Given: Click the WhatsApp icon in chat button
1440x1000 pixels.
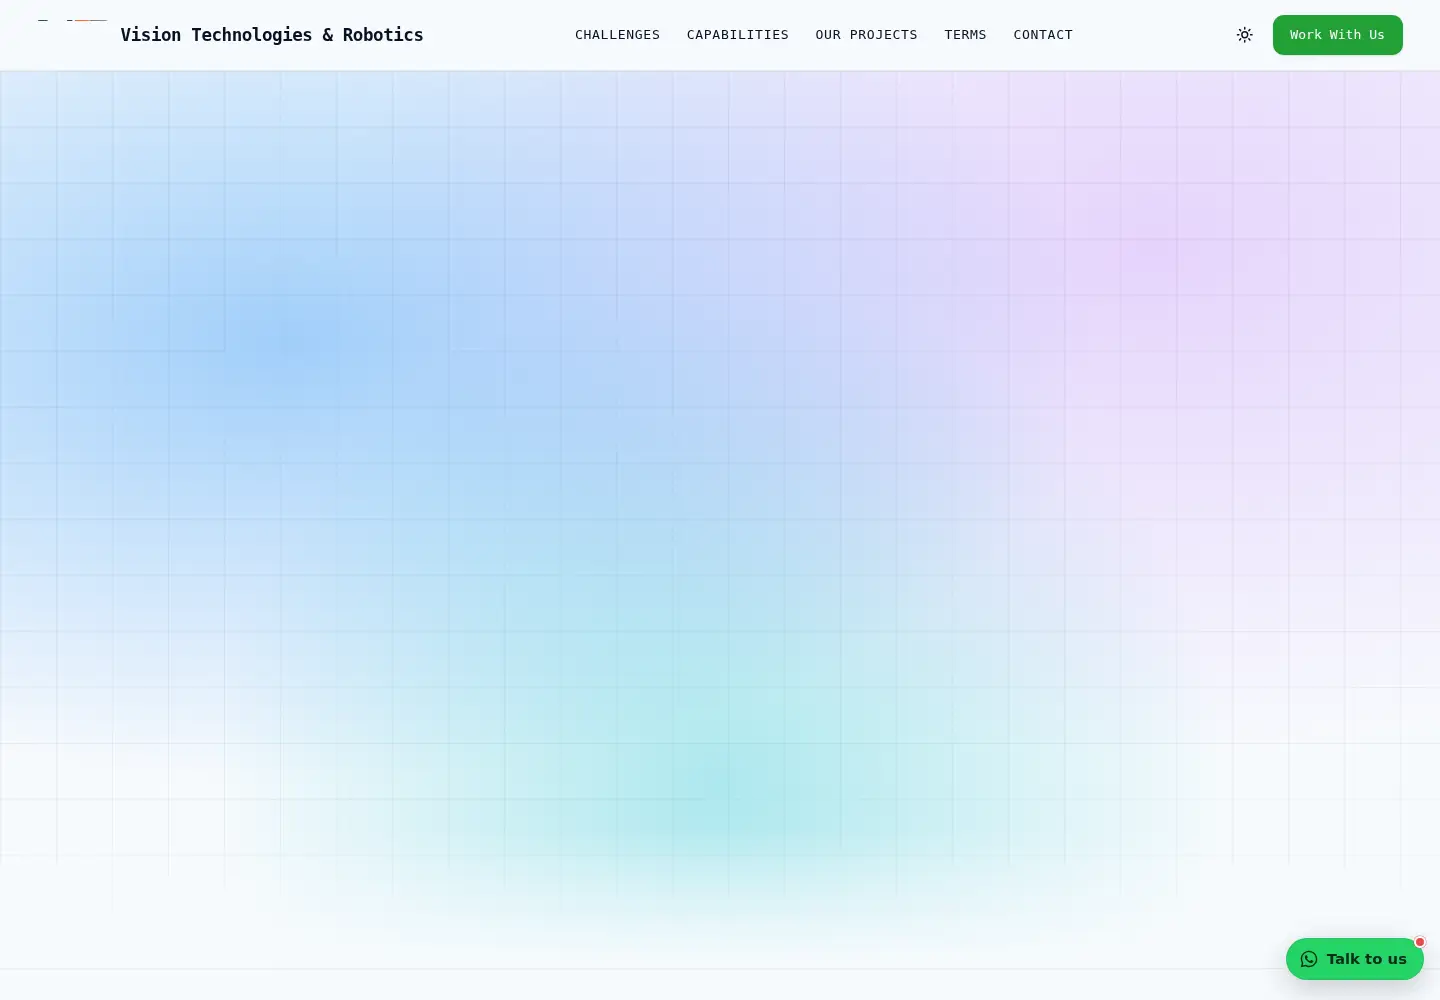Looking at the screenshot, I should point(1309,959).
